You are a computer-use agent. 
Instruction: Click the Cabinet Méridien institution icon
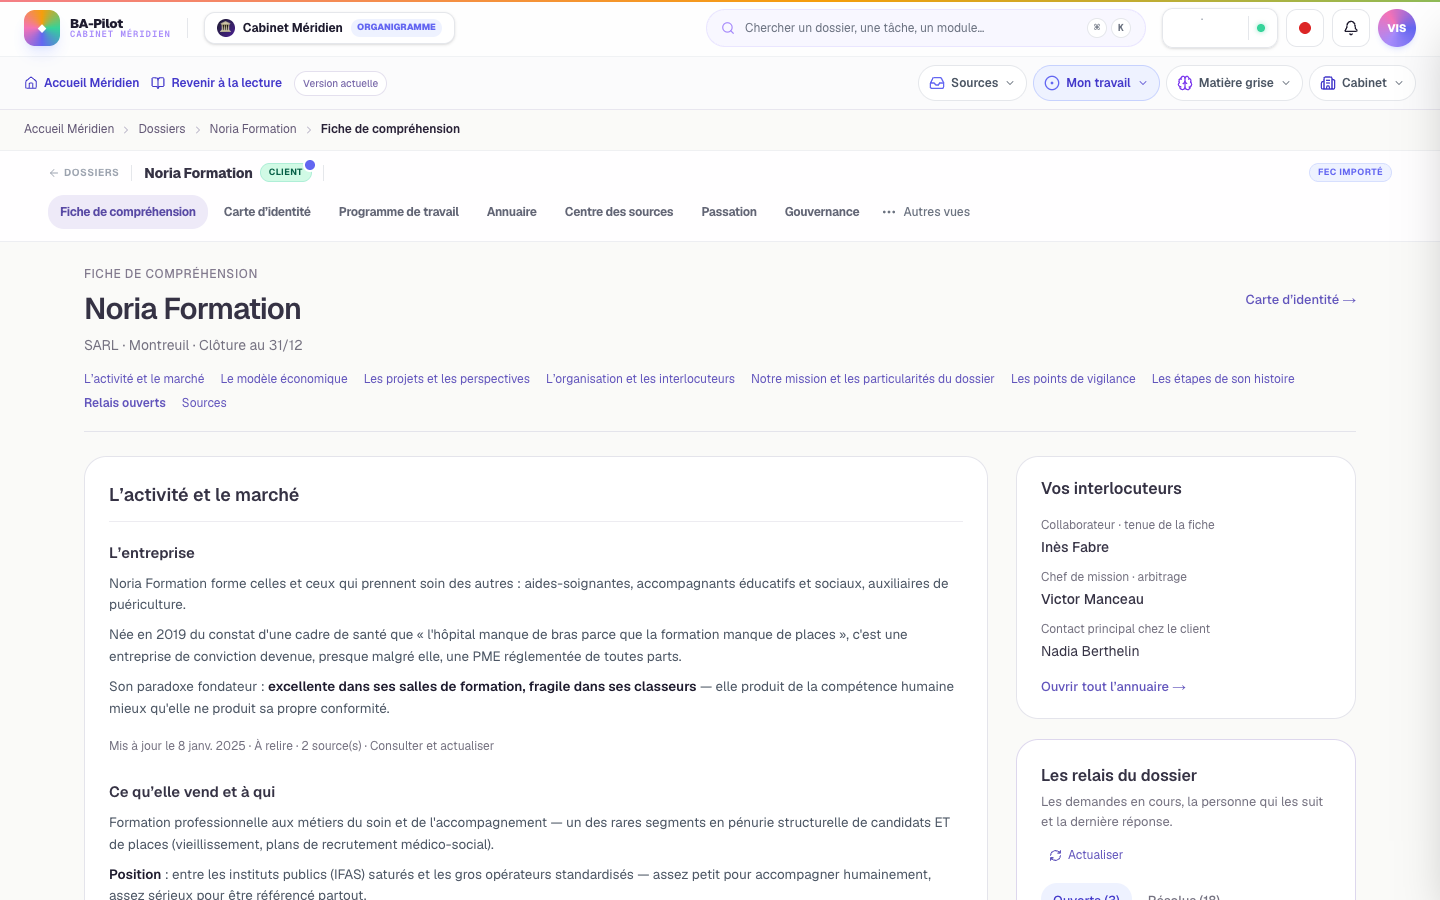pos(226,28)
